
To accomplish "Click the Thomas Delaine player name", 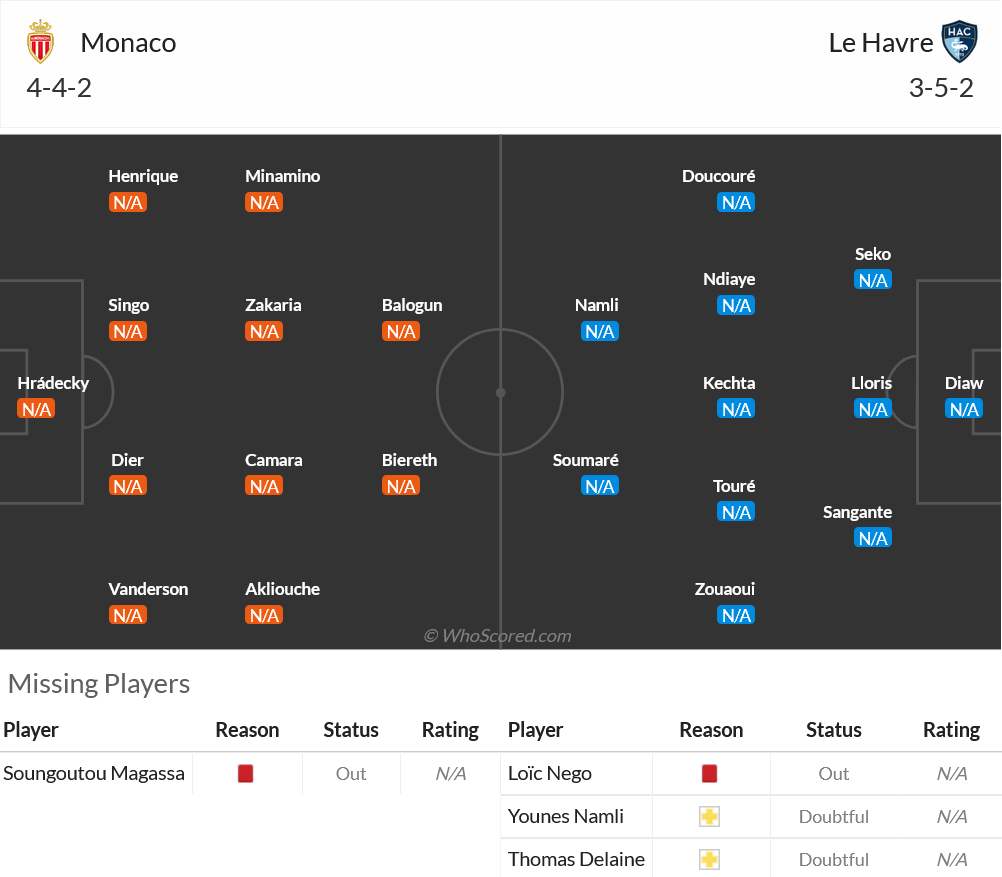I will click(576, 859).
